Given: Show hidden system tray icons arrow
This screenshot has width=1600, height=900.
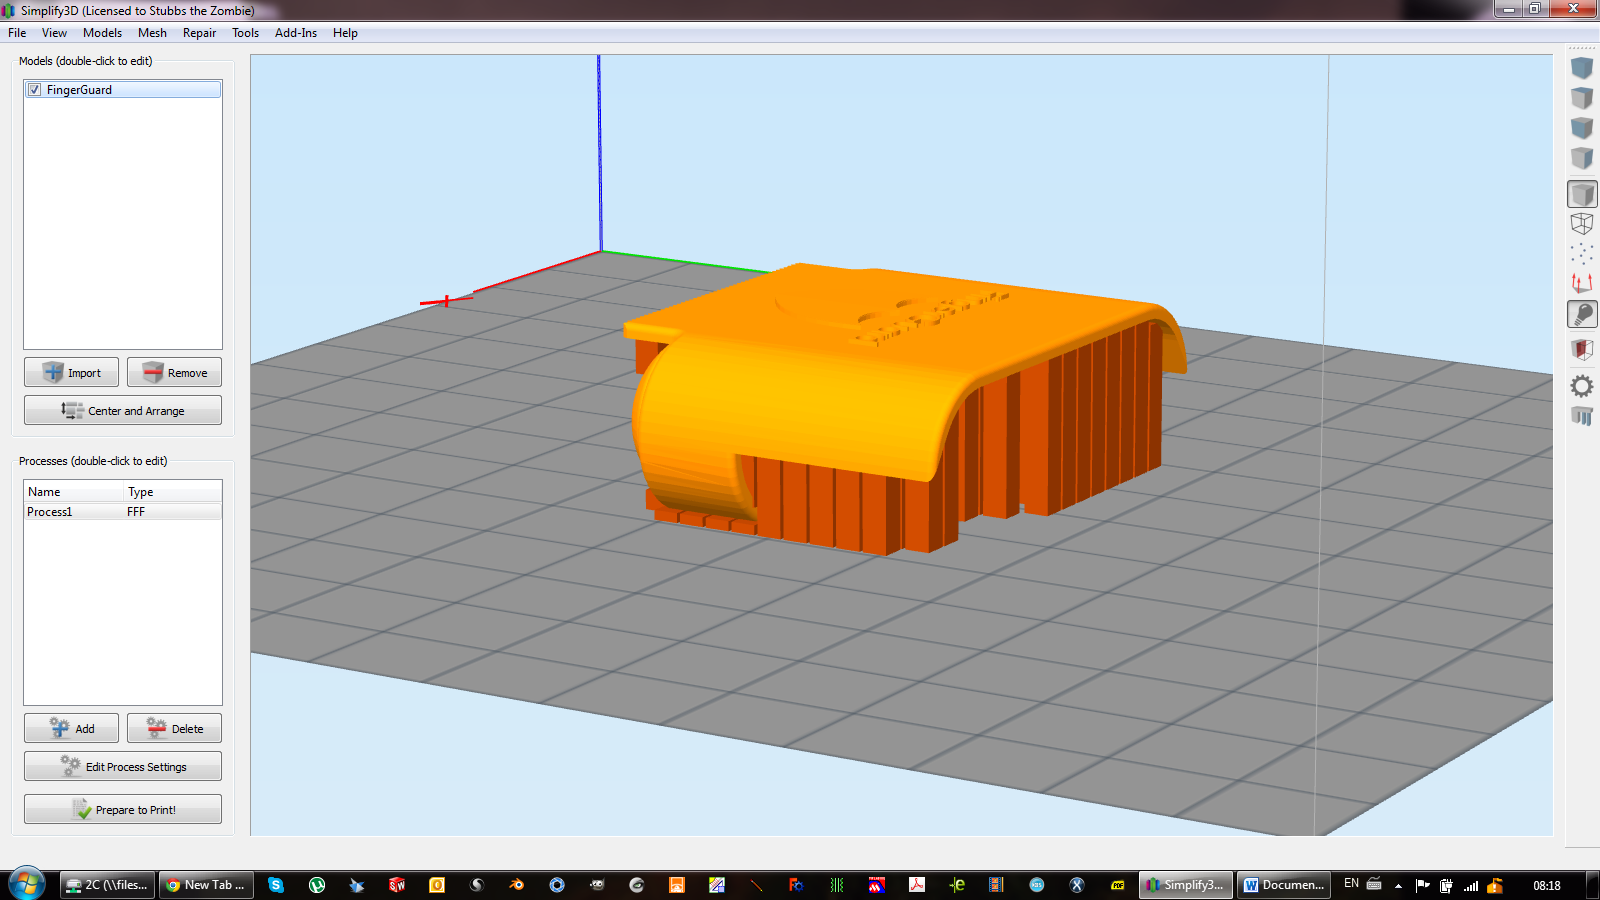Looking at the screenshot, I should [1398, 885].
